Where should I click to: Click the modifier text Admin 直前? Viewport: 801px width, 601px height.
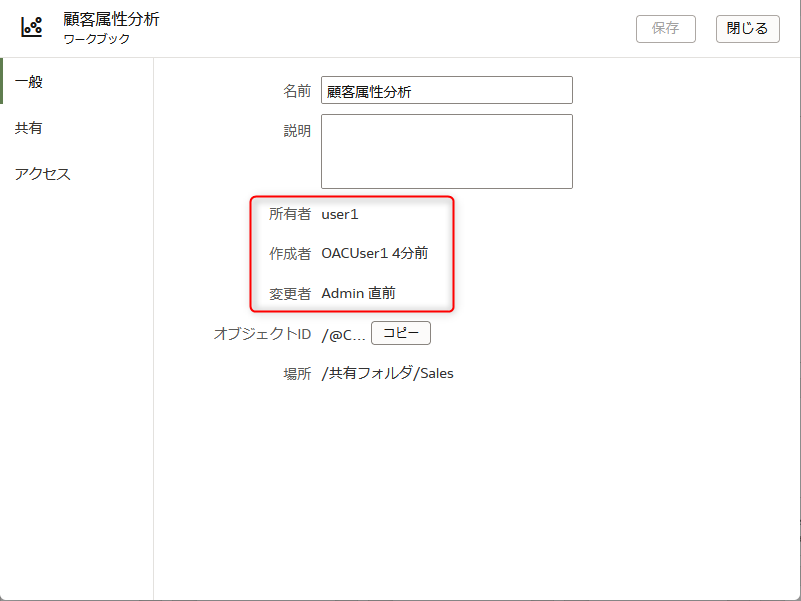[x=358, y=293]
